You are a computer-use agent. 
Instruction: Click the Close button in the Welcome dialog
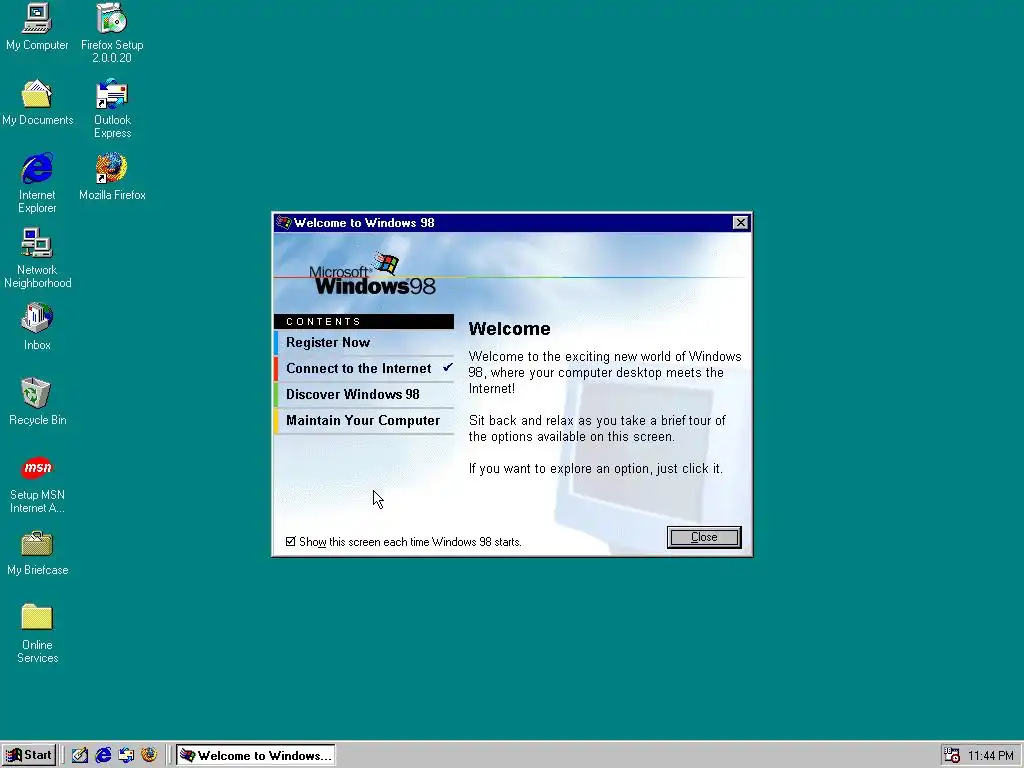(x=704, y=537)
